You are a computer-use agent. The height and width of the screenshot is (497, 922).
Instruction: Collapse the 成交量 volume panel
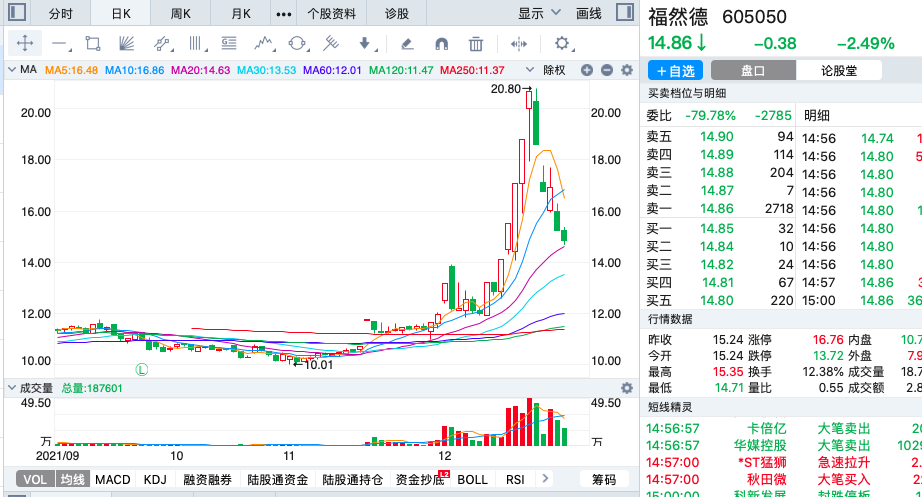[12, 388]
